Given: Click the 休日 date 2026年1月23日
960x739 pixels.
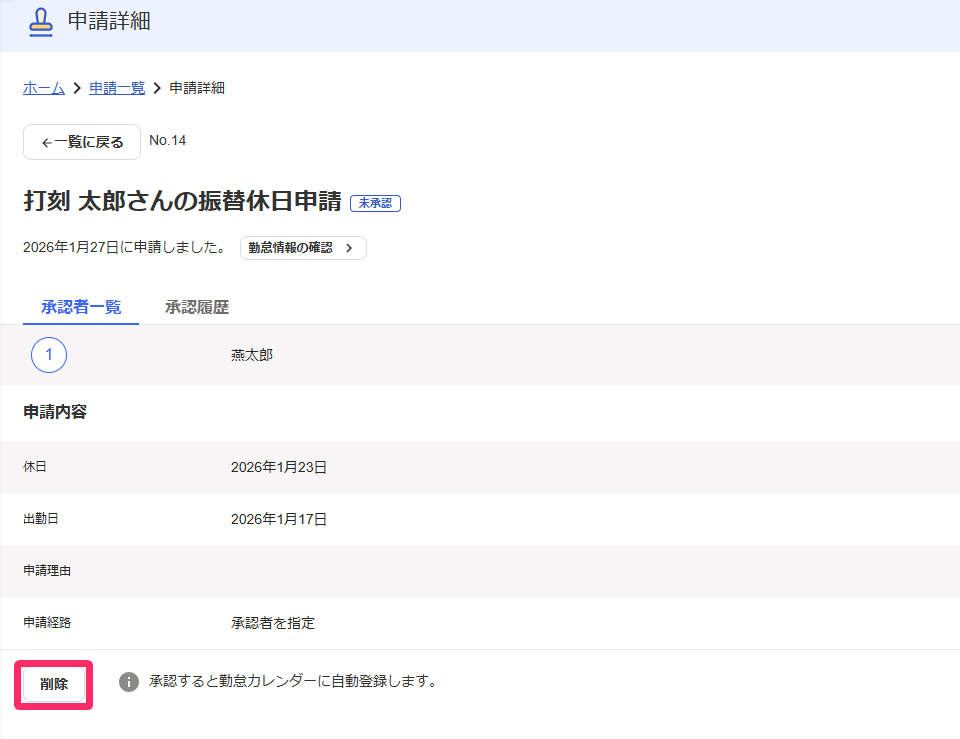Looking at the screenshot, I should click(279, 467).
